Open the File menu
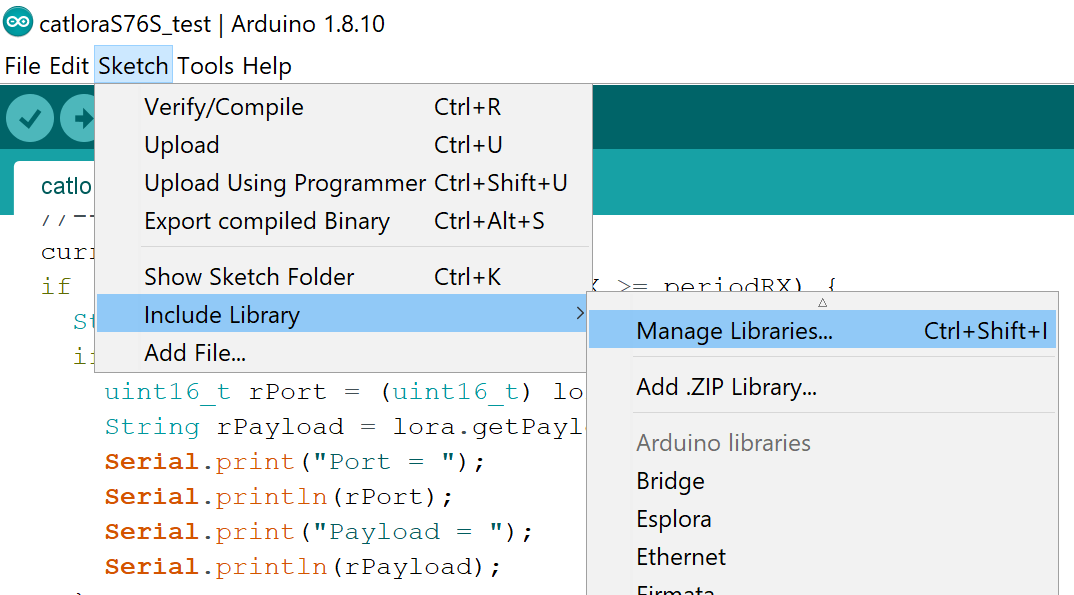This screenshot has height=595, width=1074. 23,66
